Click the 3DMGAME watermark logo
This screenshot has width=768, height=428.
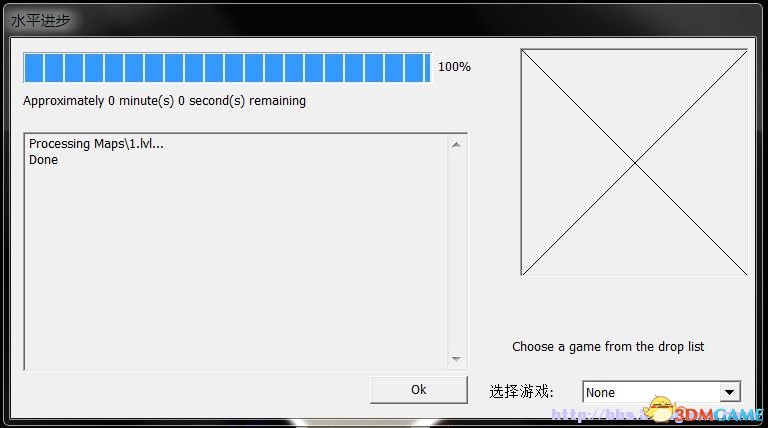click(722, 414)
